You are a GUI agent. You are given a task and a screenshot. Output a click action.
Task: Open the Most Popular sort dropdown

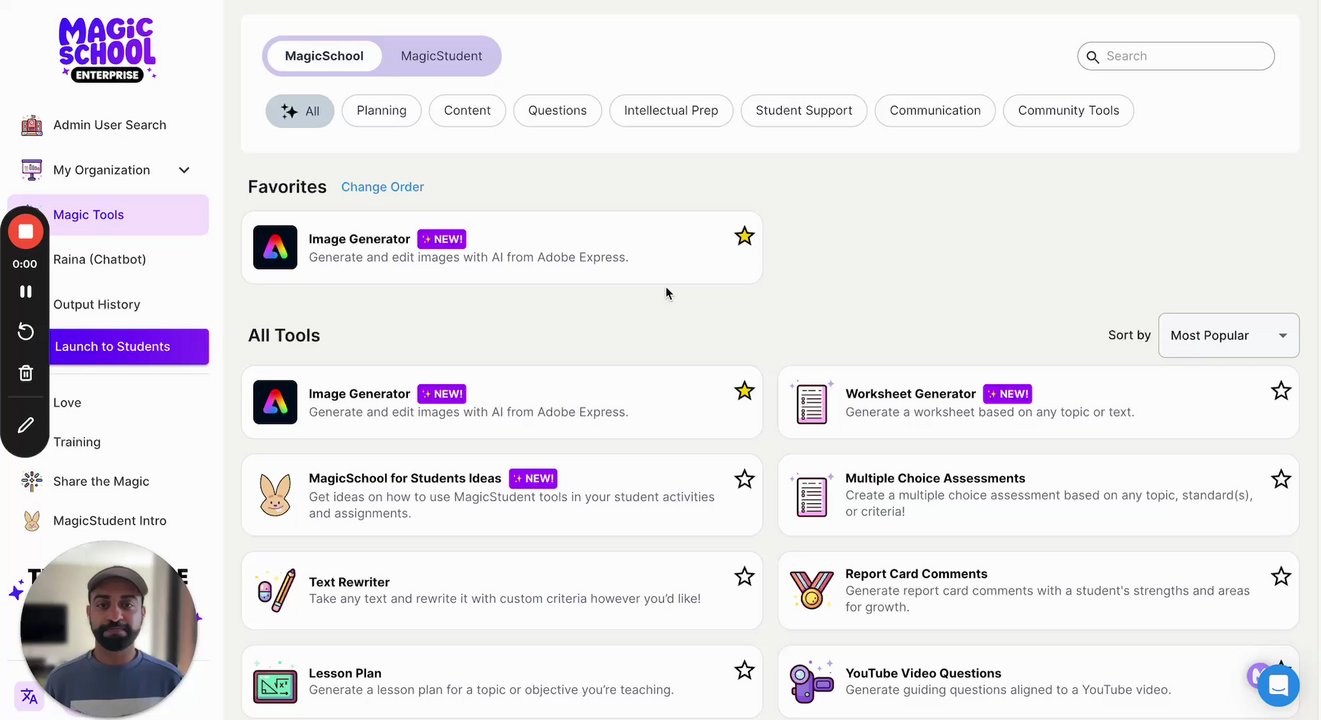tap(1228, 336)
